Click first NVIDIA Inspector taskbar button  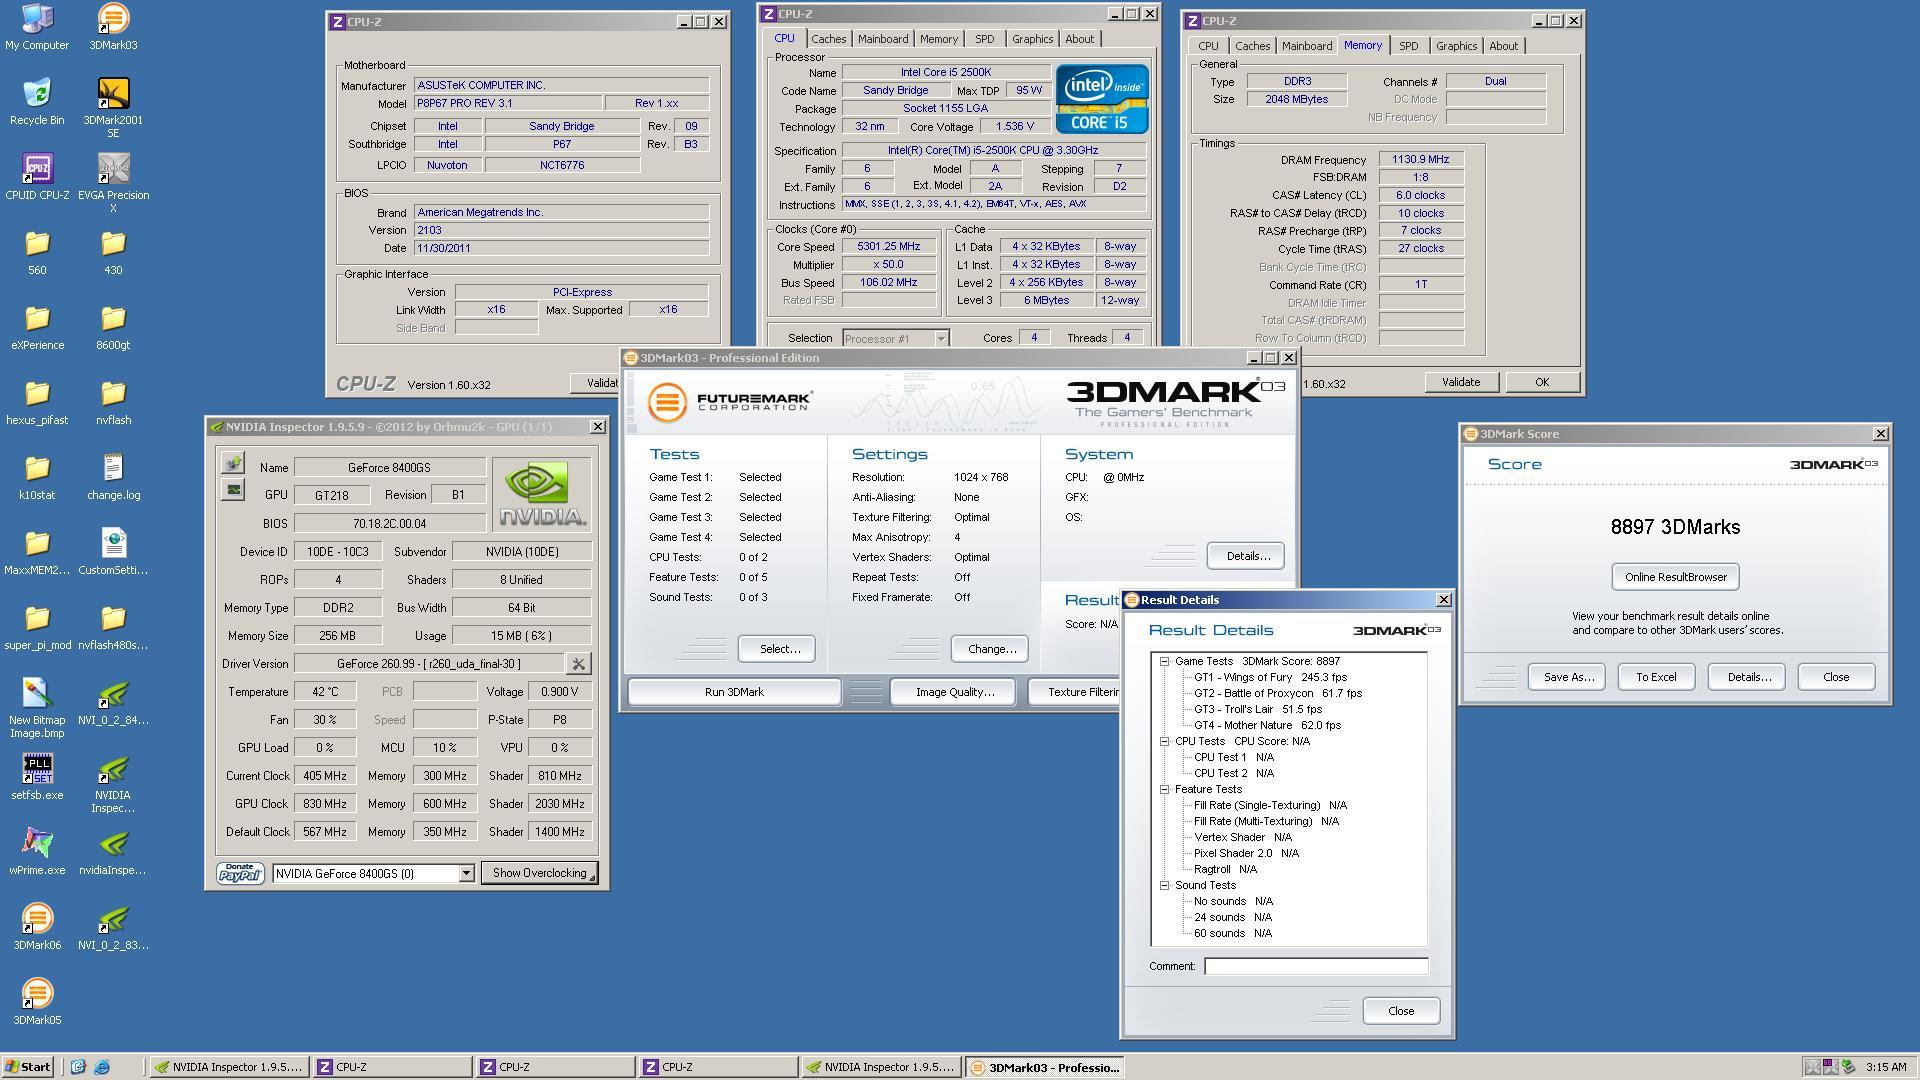click(228, 1067)
